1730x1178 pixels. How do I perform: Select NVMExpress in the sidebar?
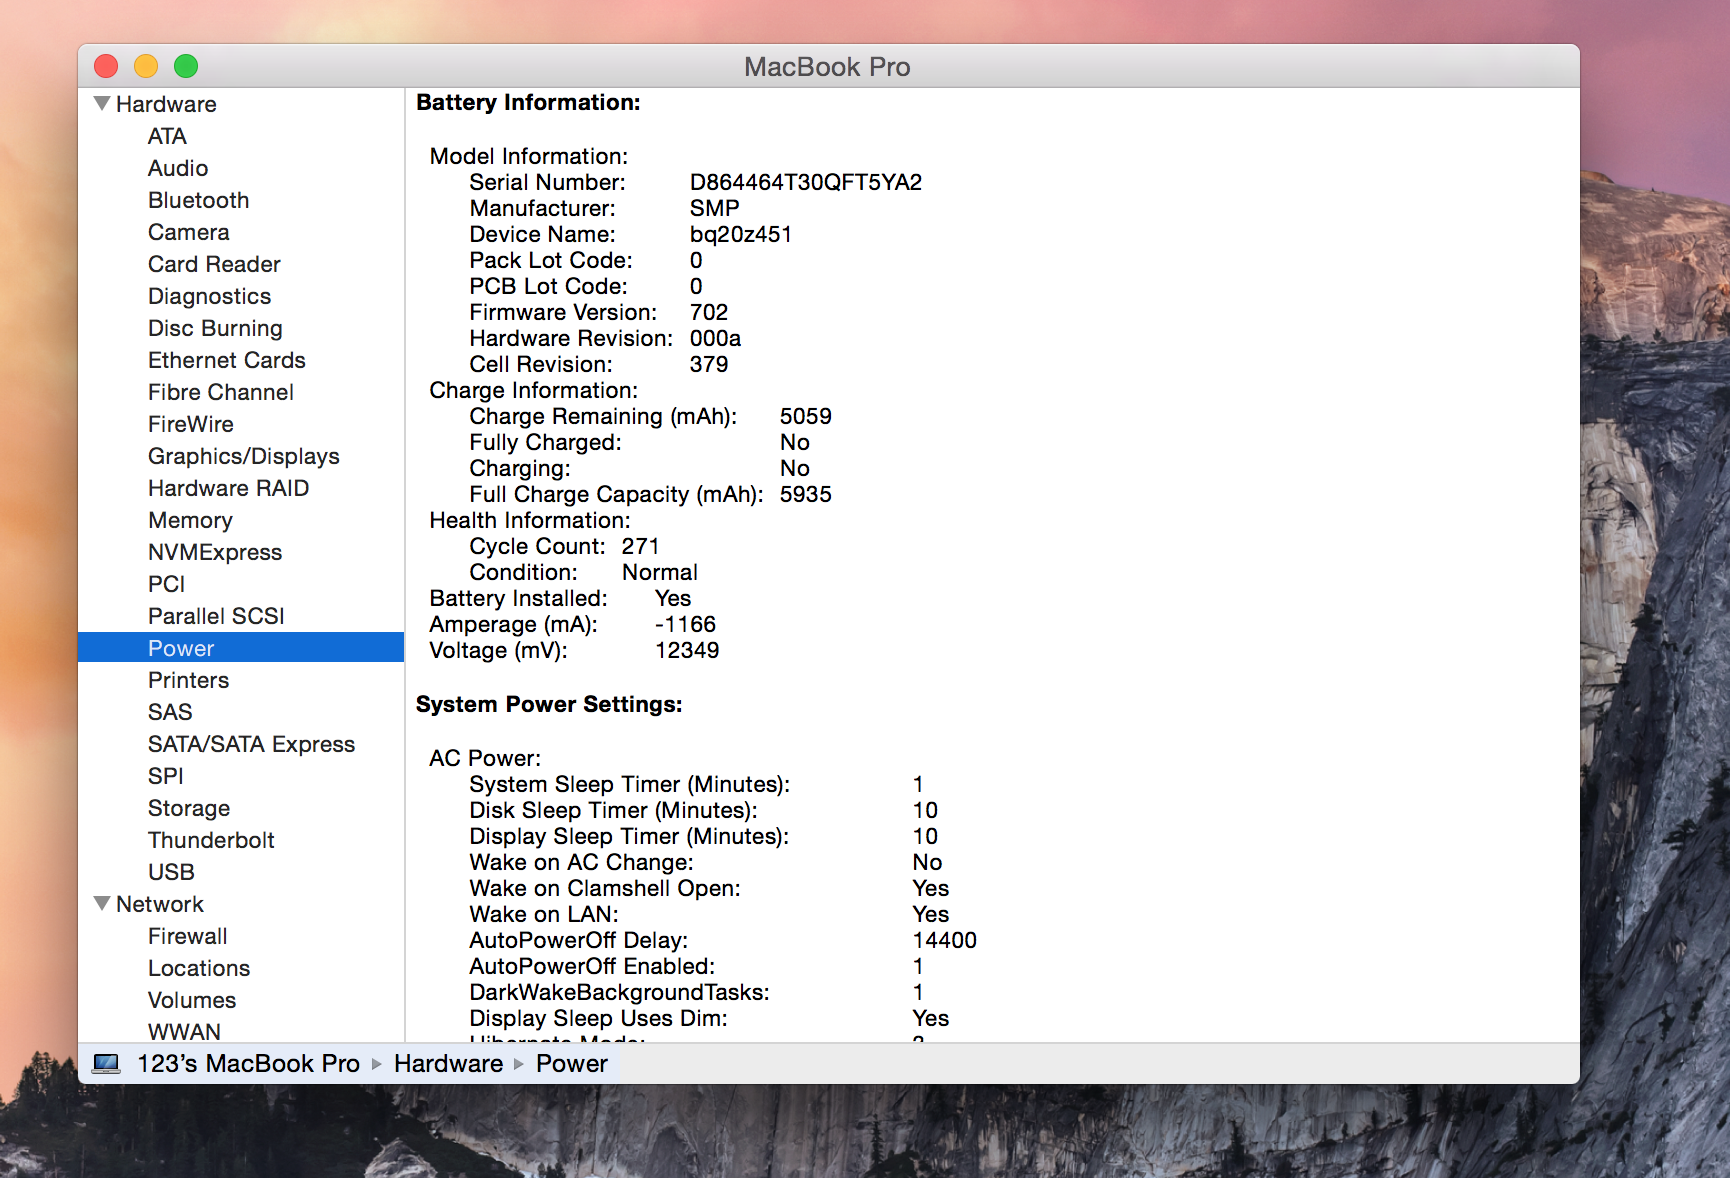[x=215, y=552]
